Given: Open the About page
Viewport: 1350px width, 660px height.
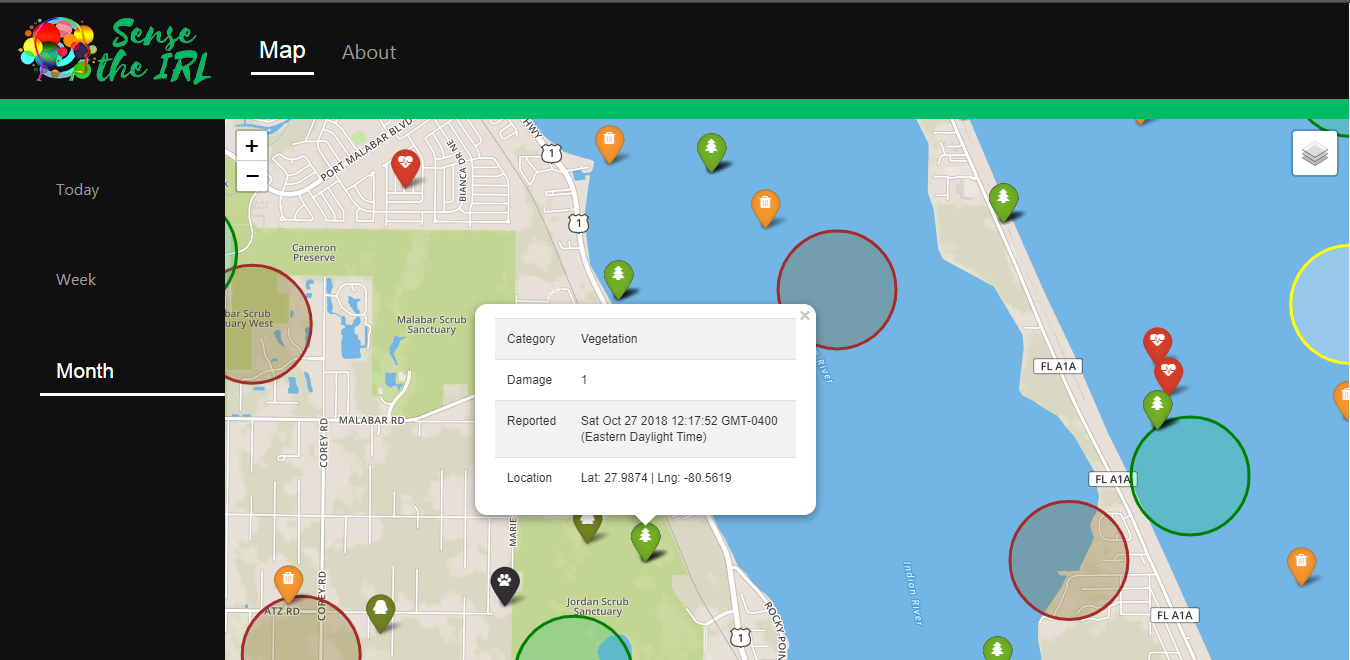Looking at the screenshot, I should coord(369,52).
